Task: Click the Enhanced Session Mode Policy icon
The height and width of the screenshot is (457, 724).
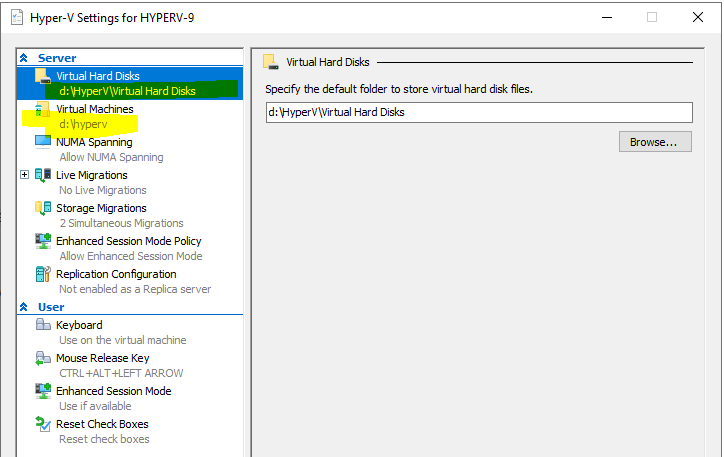Action: point(43,241)
